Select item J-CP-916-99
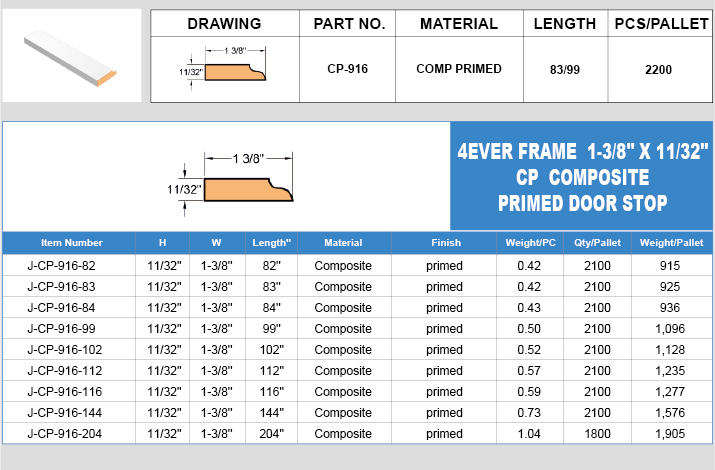Screen dimensions: 715x470 (x=61, y=329)
